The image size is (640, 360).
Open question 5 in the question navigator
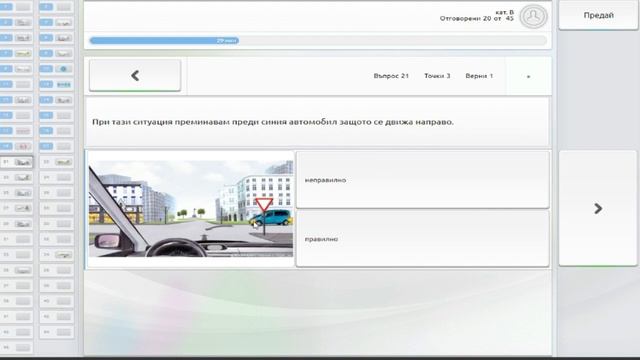click(16, 38)
